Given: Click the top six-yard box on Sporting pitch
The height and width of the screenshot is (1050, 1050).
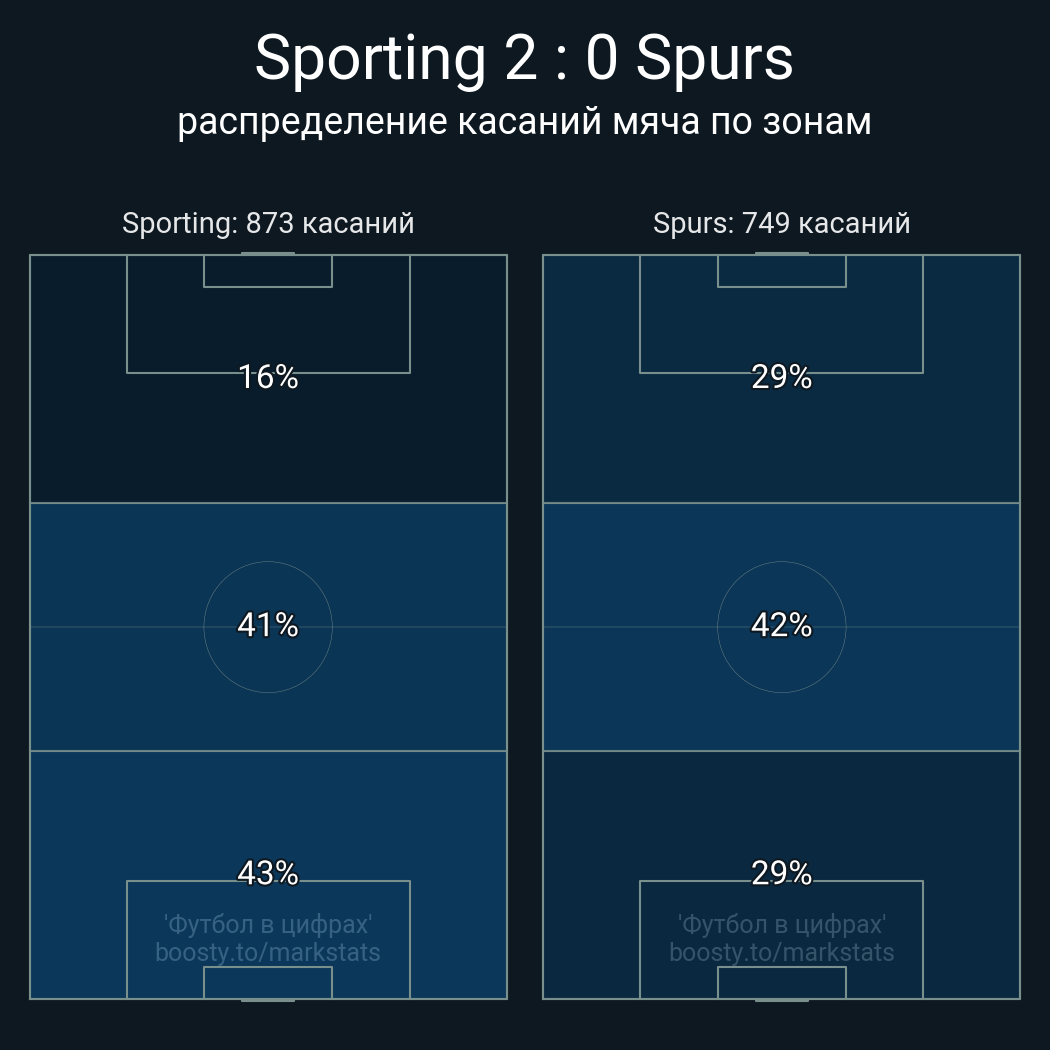Looking at the screenshot, I should pos(268,271).
